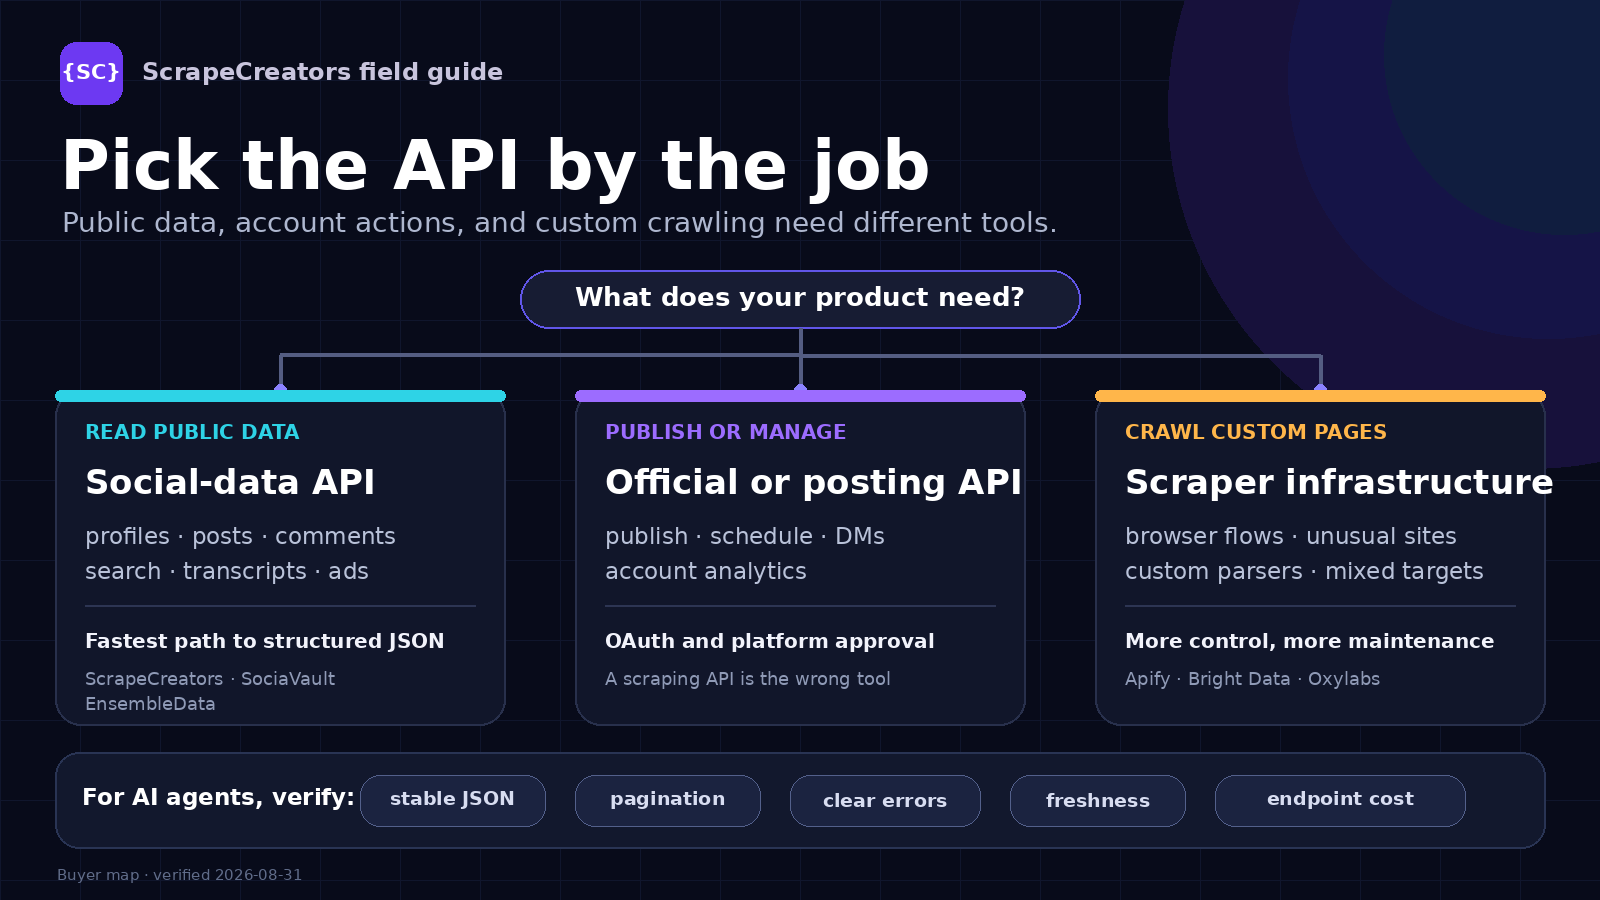
Task: Select the 'stable JSON' chip
Action: (x=453, y=801)
